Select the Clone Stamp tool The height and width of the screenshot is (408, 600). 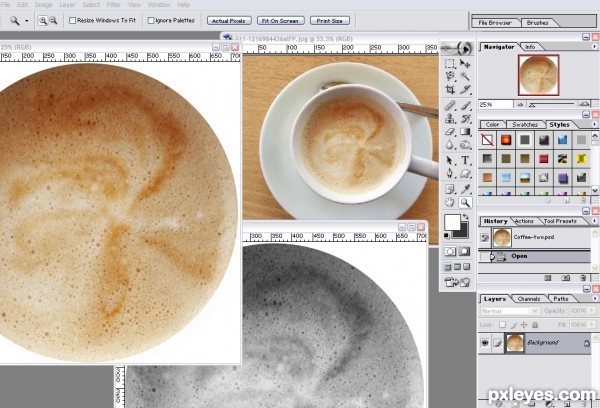[450, 119]
